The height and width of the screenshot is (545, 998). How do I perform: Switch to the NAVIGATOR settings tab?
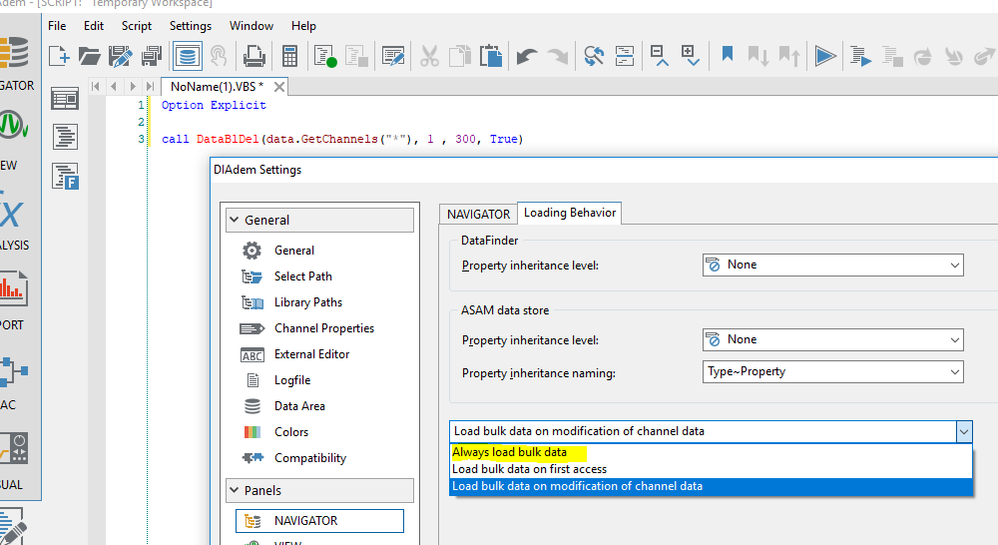[478, 214]
